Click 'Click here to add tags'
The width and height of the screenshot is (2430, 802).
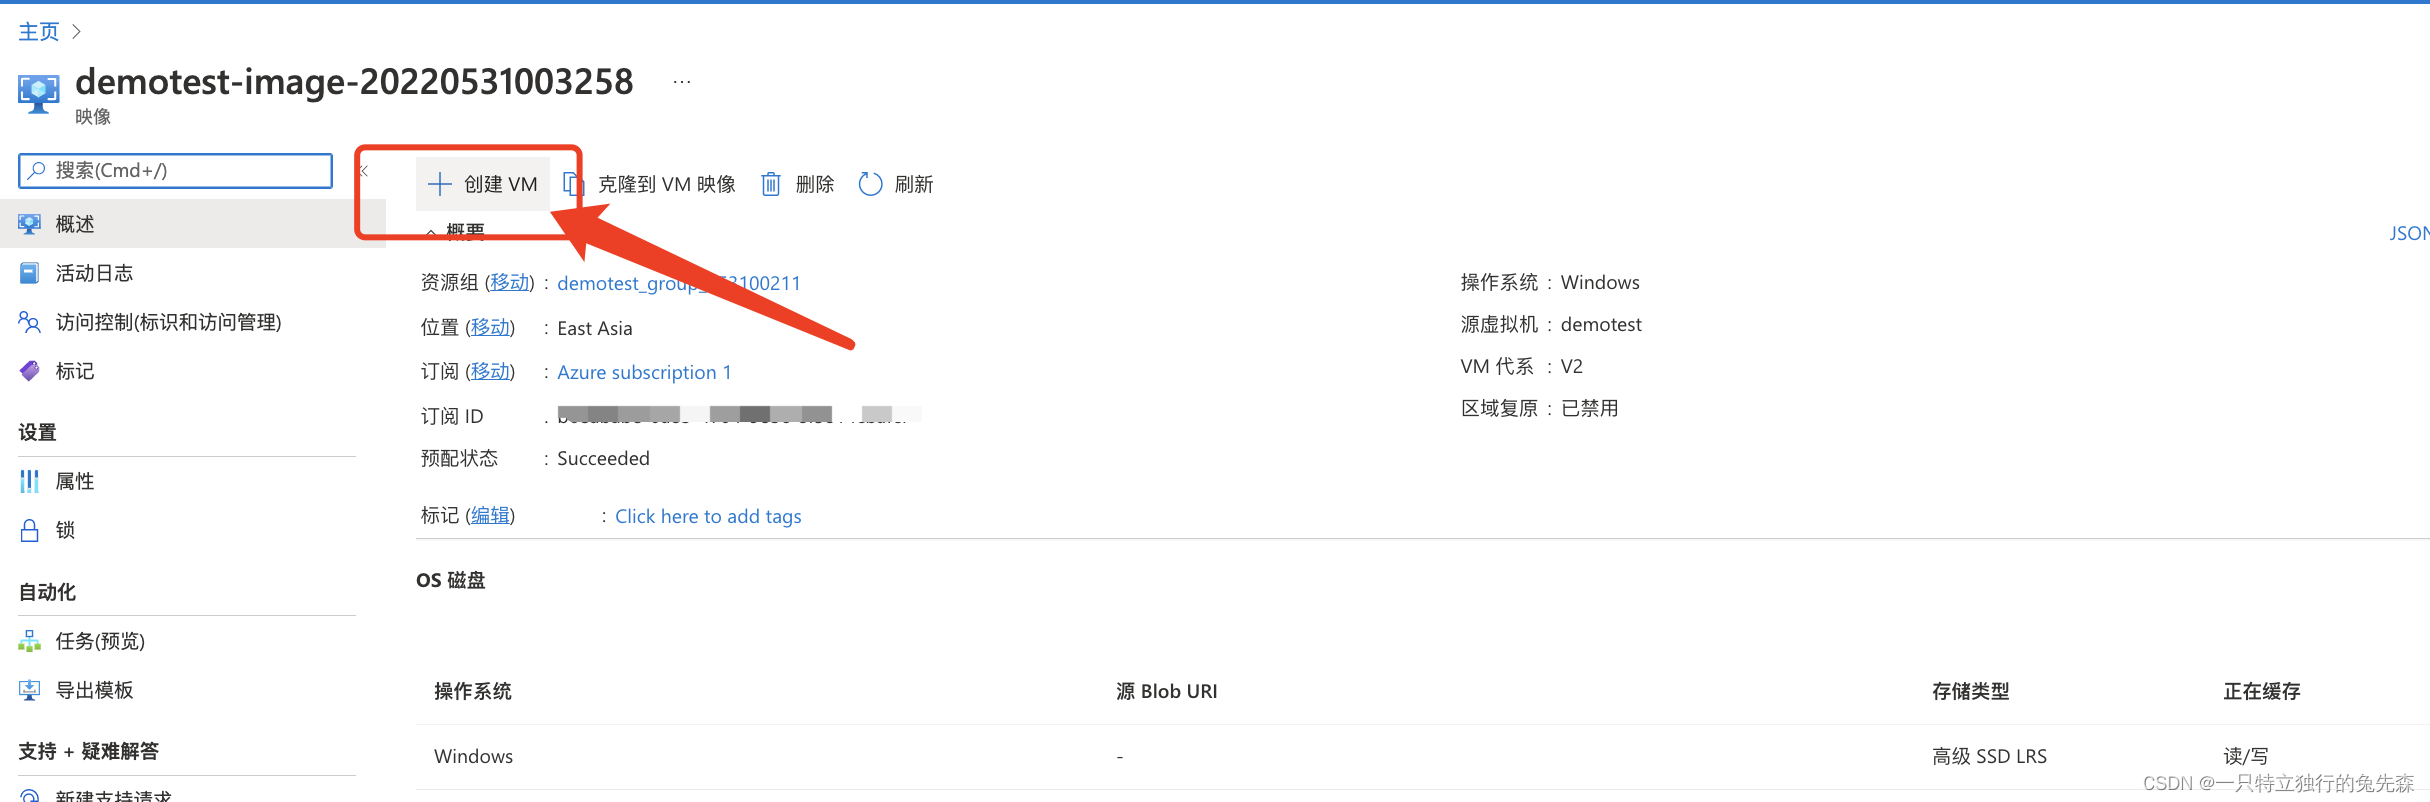coord(708,516)
